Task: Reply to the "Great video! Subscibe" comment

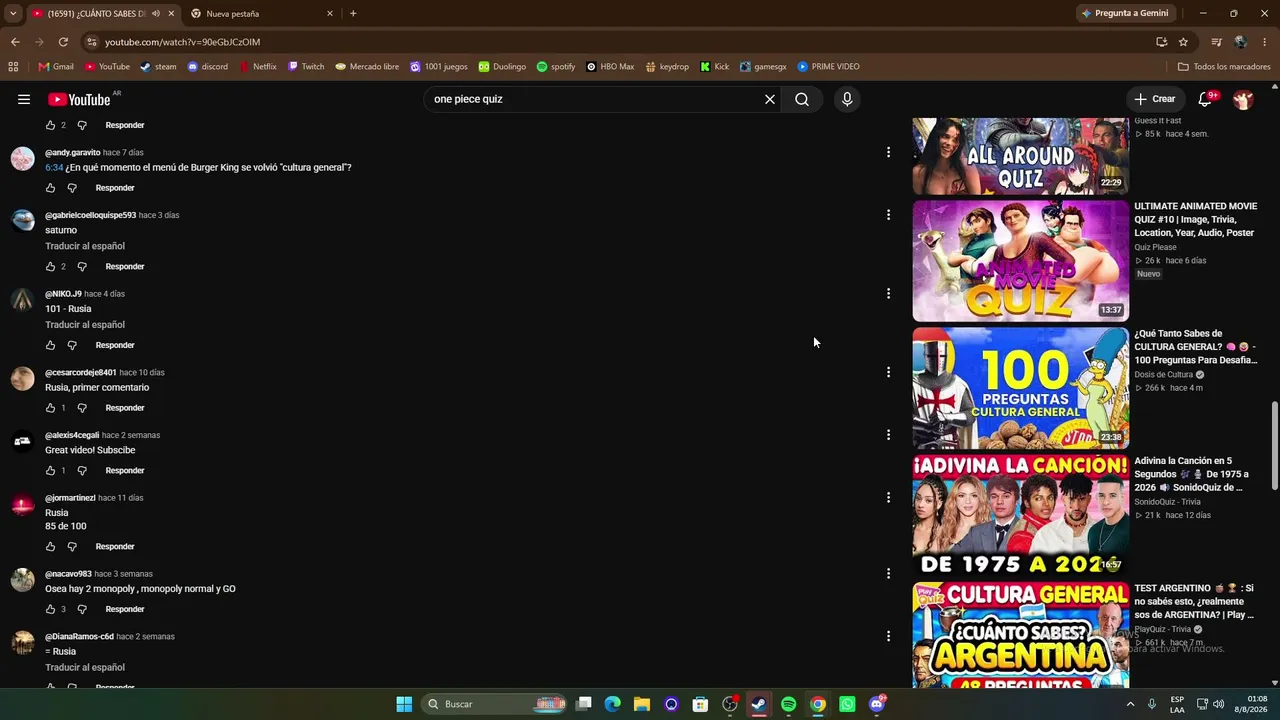Action: tap(125, 471)
